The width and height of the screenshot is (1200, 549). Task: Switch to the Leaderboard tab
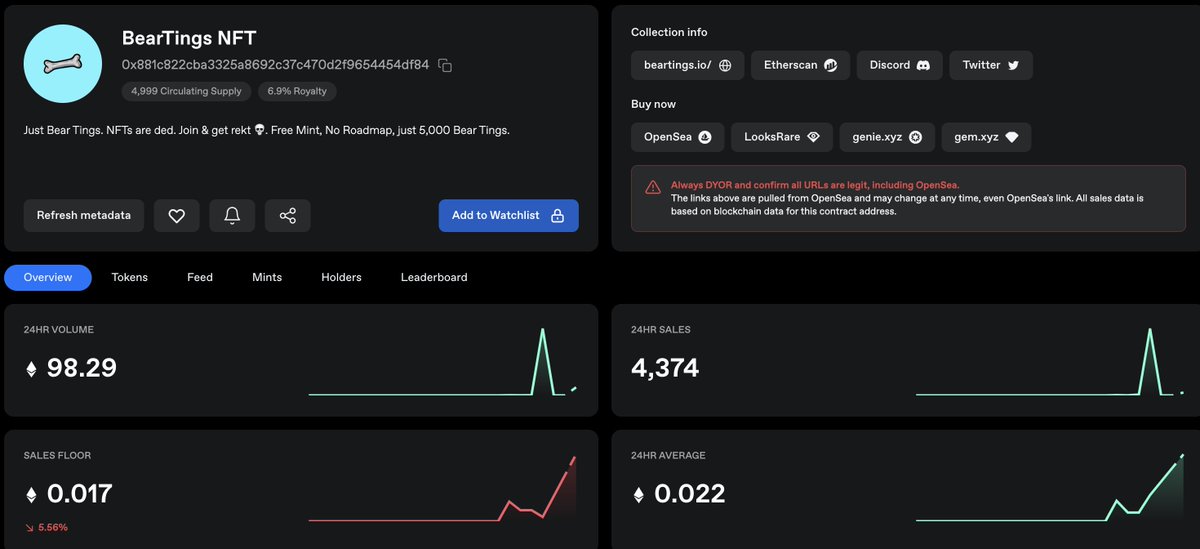434,277
